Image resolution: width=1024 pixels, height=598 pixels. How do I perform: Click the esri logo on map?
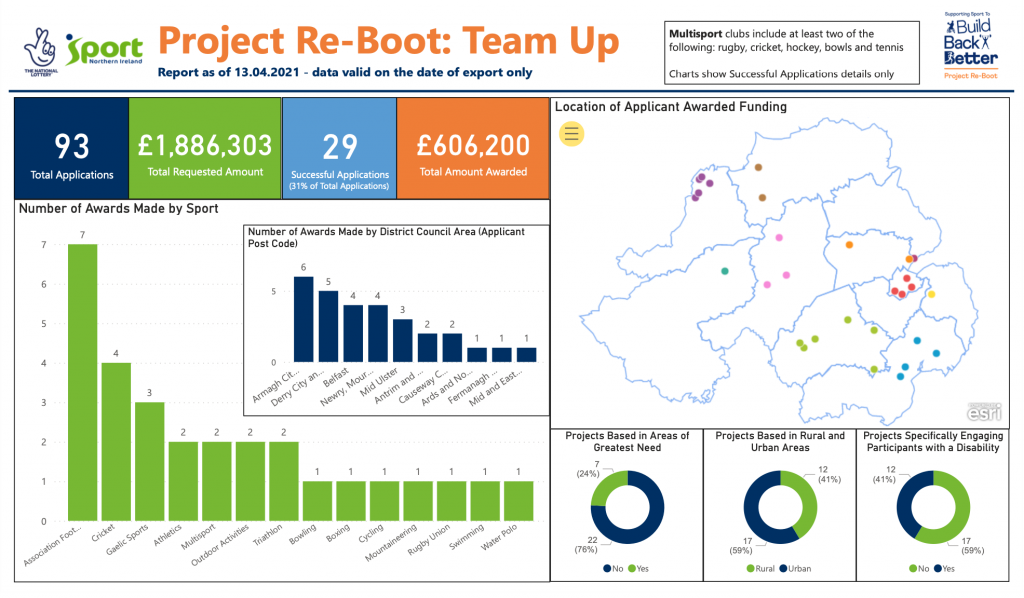(984, 412)
